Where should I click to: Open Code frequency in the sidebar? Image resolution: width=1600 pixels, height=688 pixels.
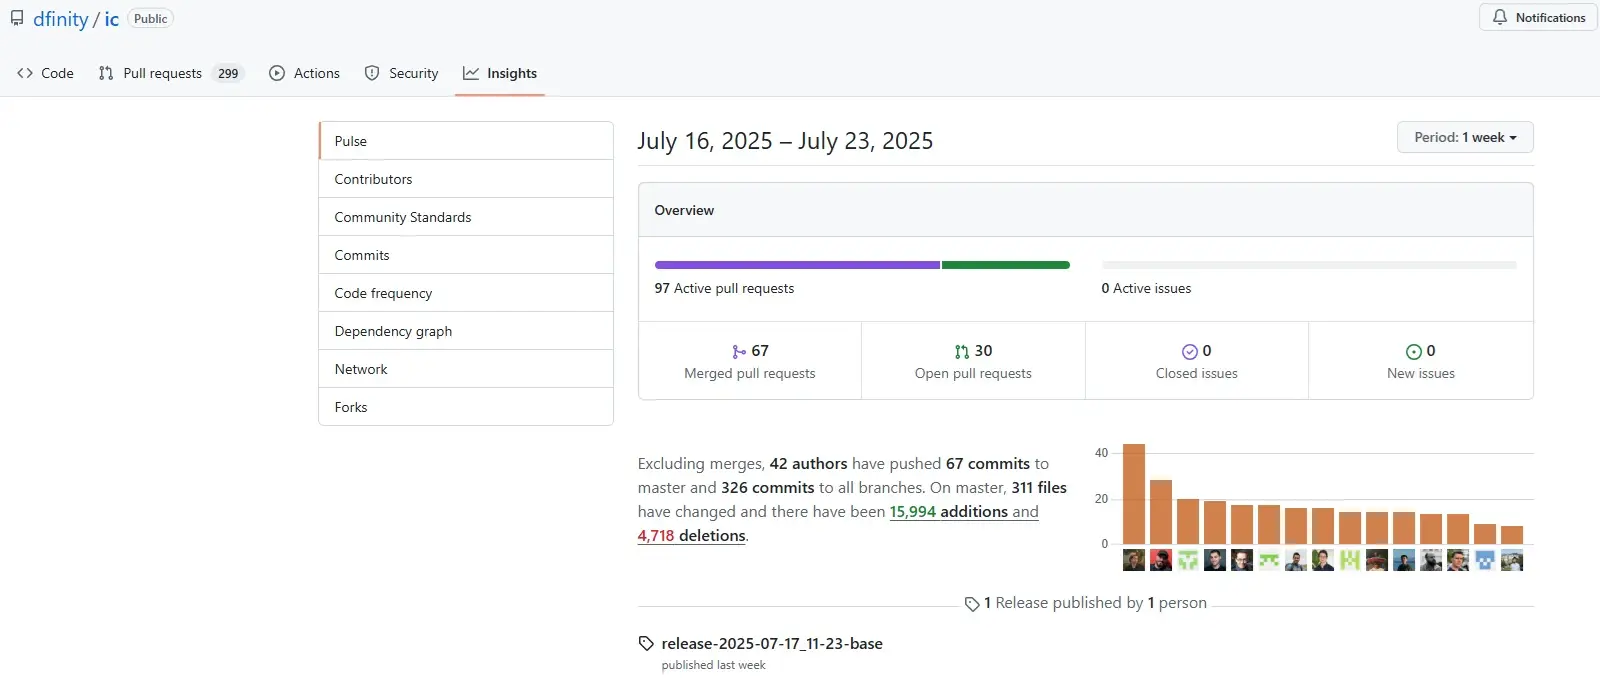click(x=466, y=293)
